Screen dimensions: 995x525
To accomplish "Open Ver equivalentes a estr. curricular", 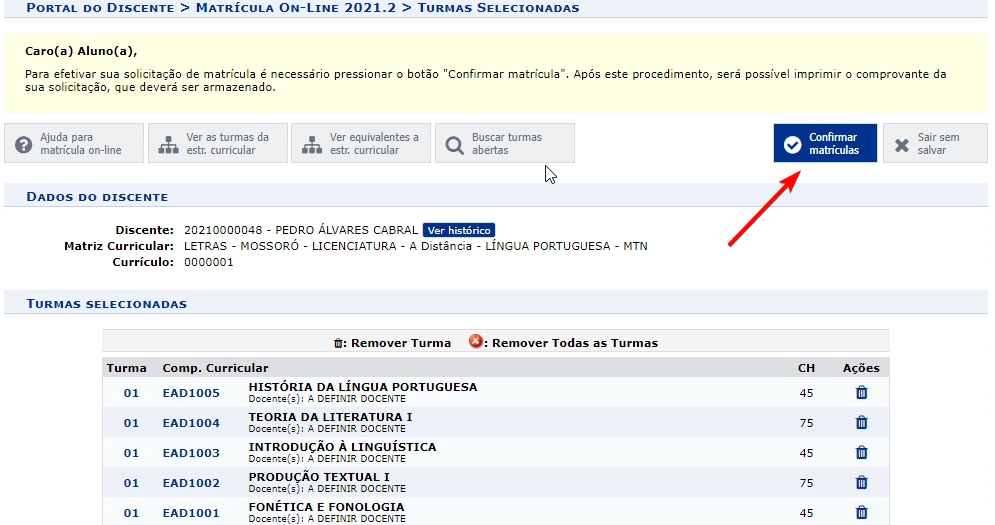I will click(361, 143).
